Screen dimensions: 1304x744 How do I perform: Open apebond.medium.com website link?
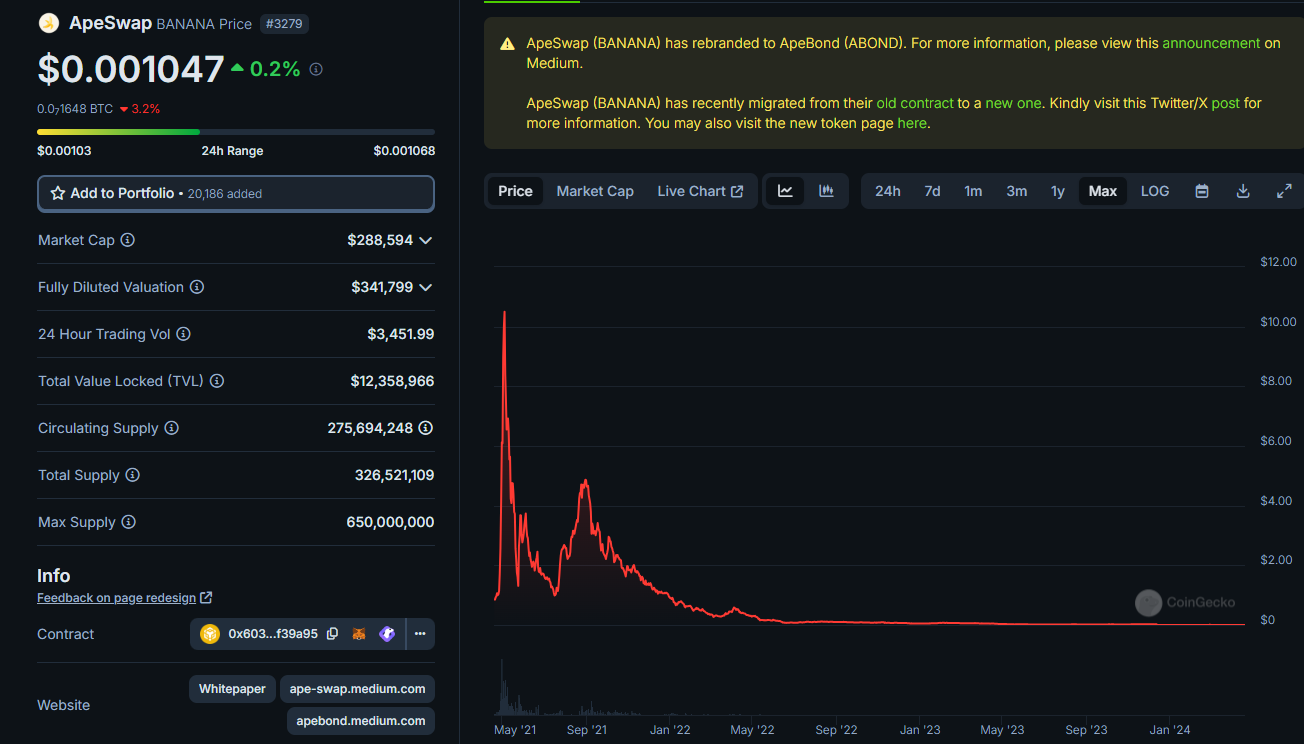[361, 720]
